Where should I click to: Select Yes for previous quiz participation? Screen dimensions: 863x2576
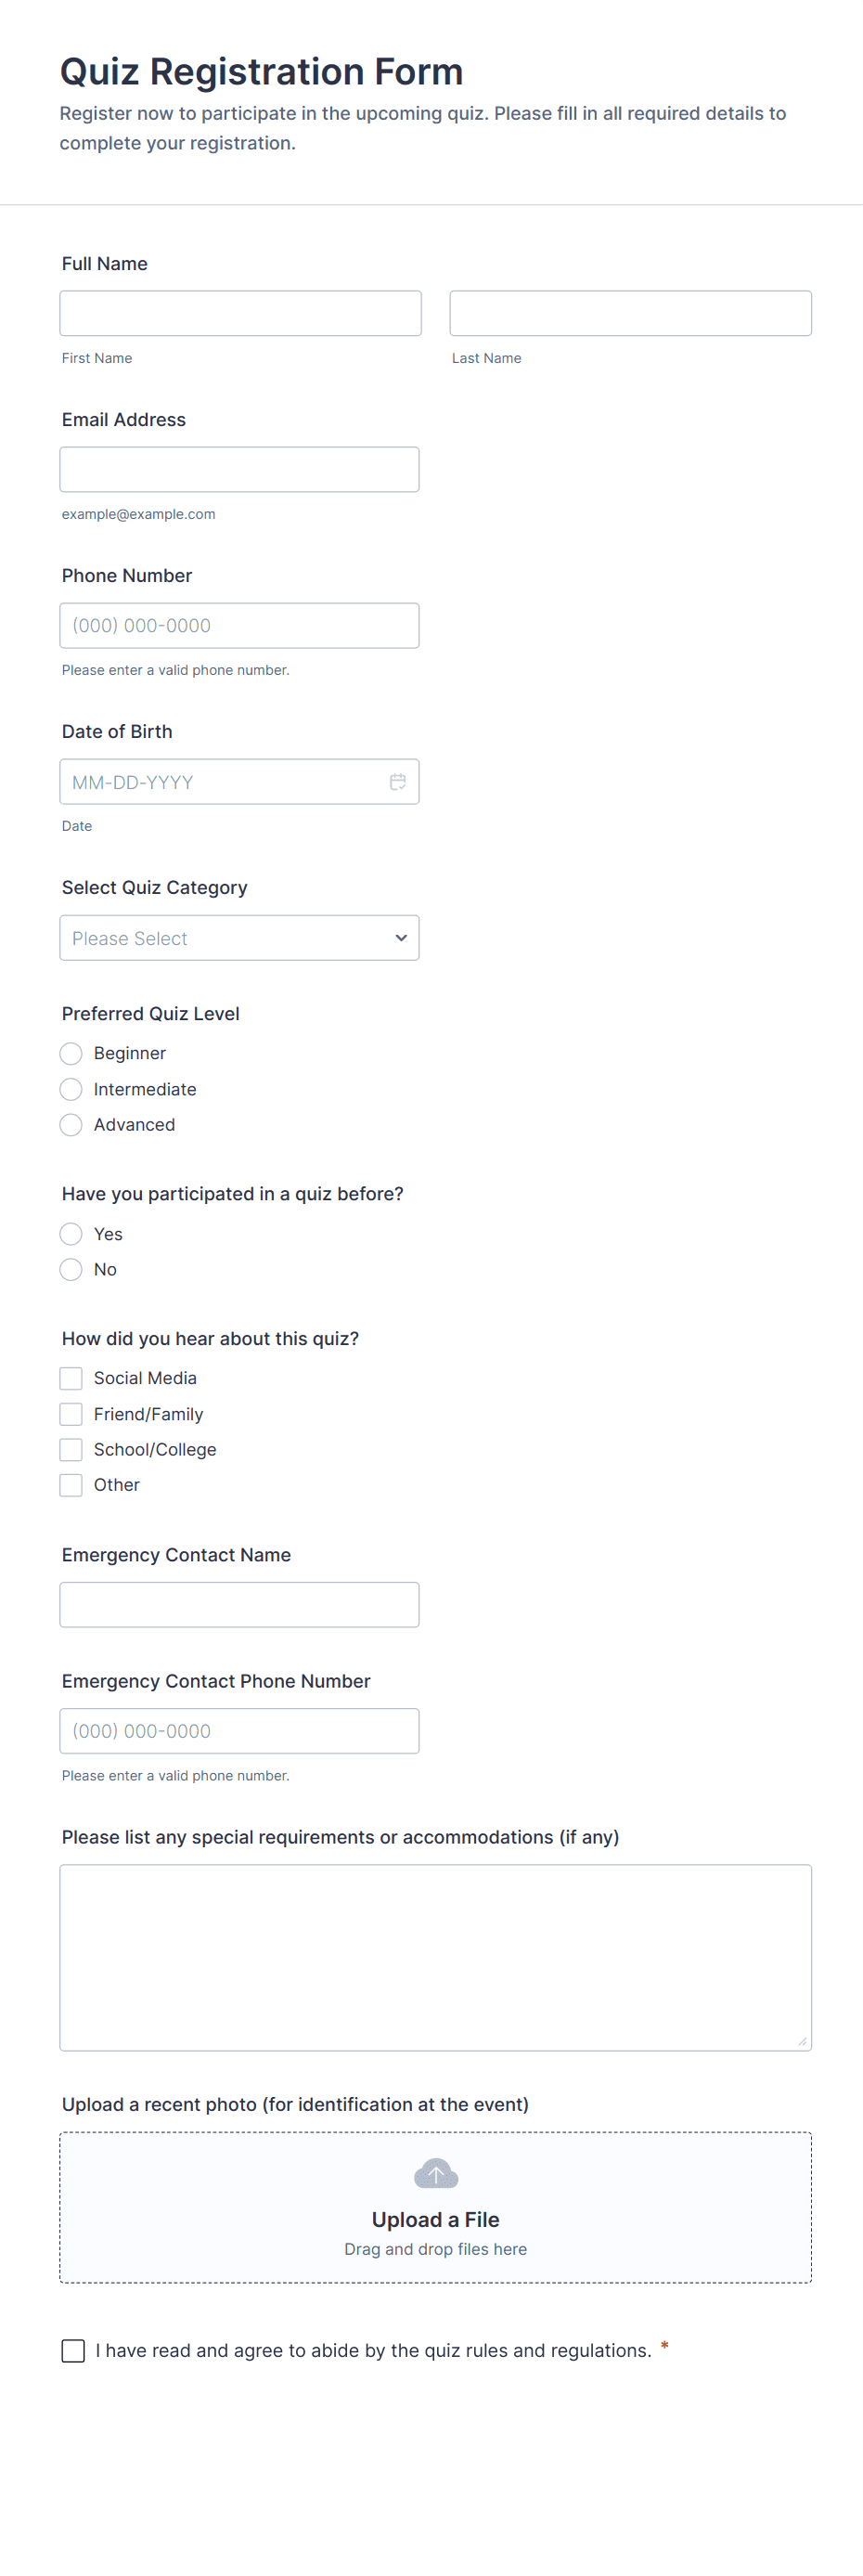pos(71,1234)
